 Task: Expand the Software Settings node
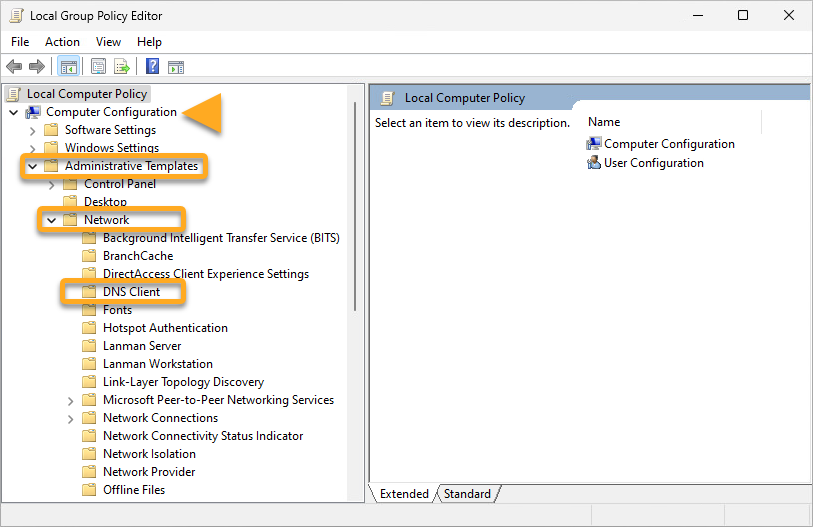pos(33,130)
